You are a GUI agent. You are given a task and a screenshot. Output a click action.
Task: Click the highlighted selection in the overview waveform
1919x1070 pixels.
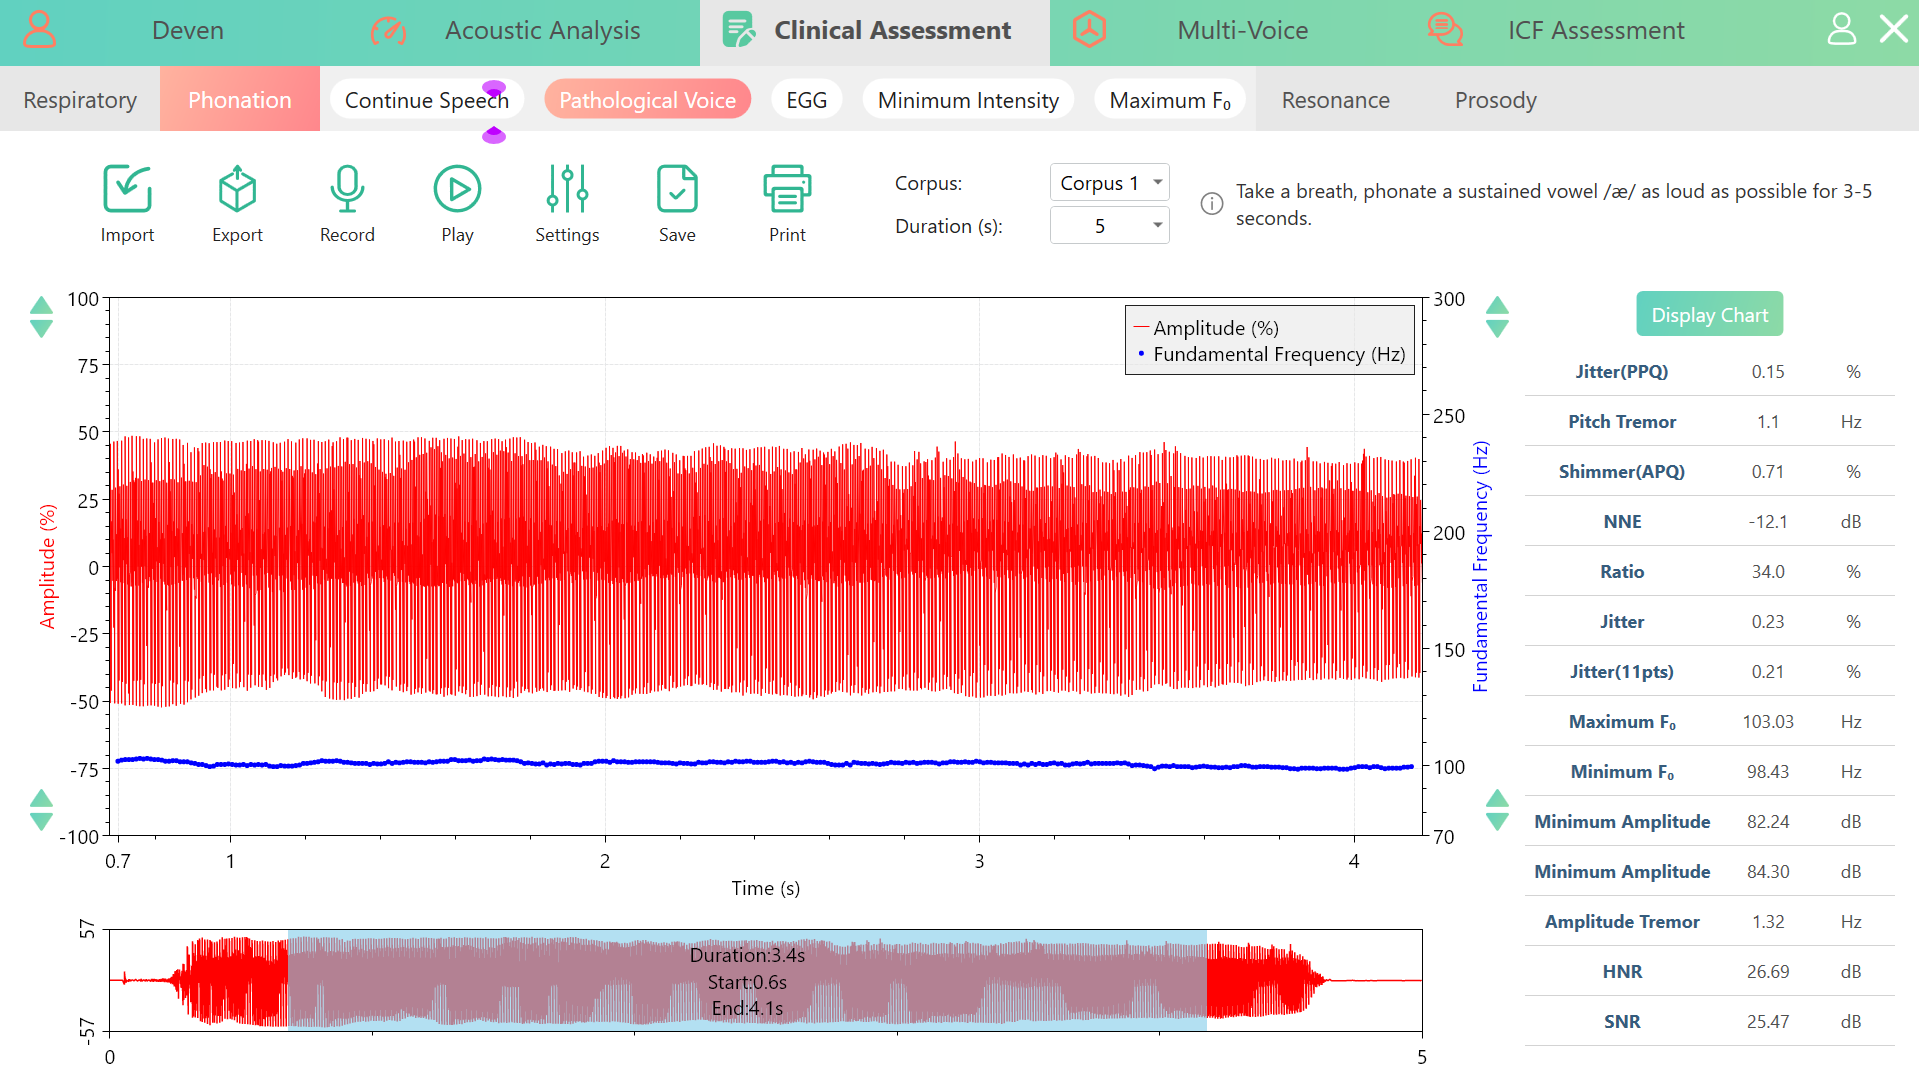746,981
